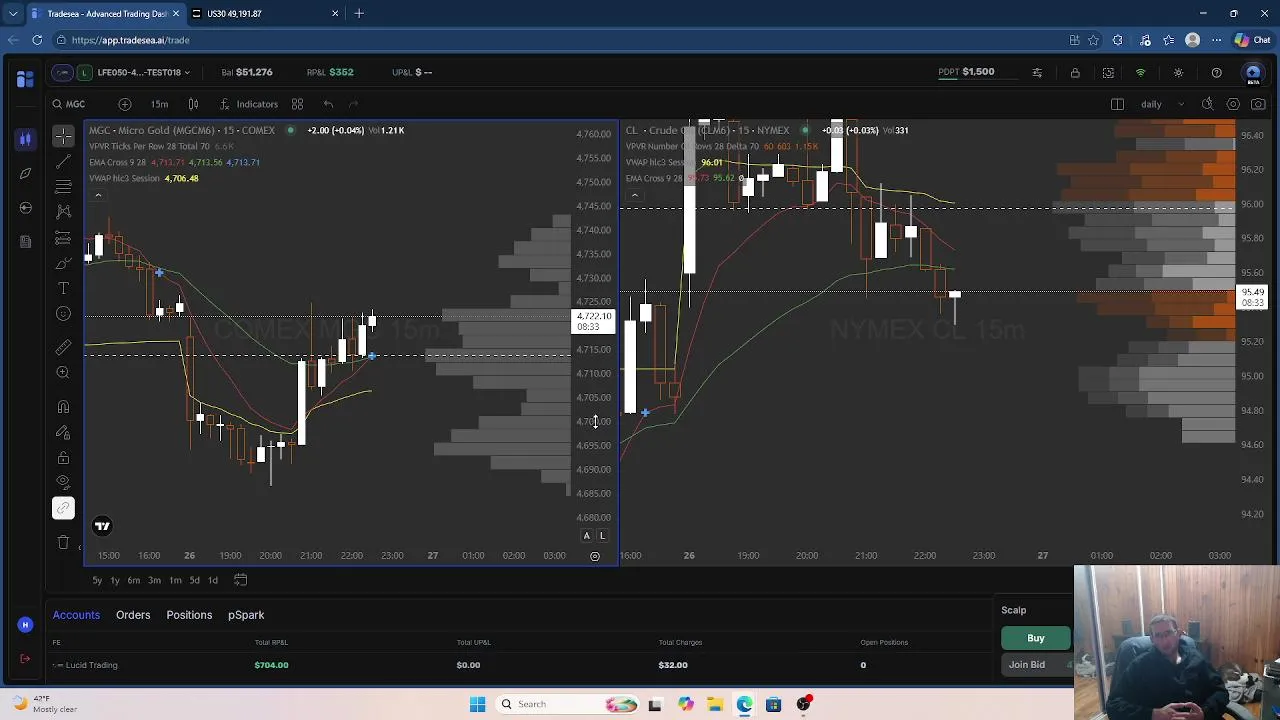The image size is (1280, 720).
Task: Open chart settings hexagon icon
Action: click(1233, 104)
